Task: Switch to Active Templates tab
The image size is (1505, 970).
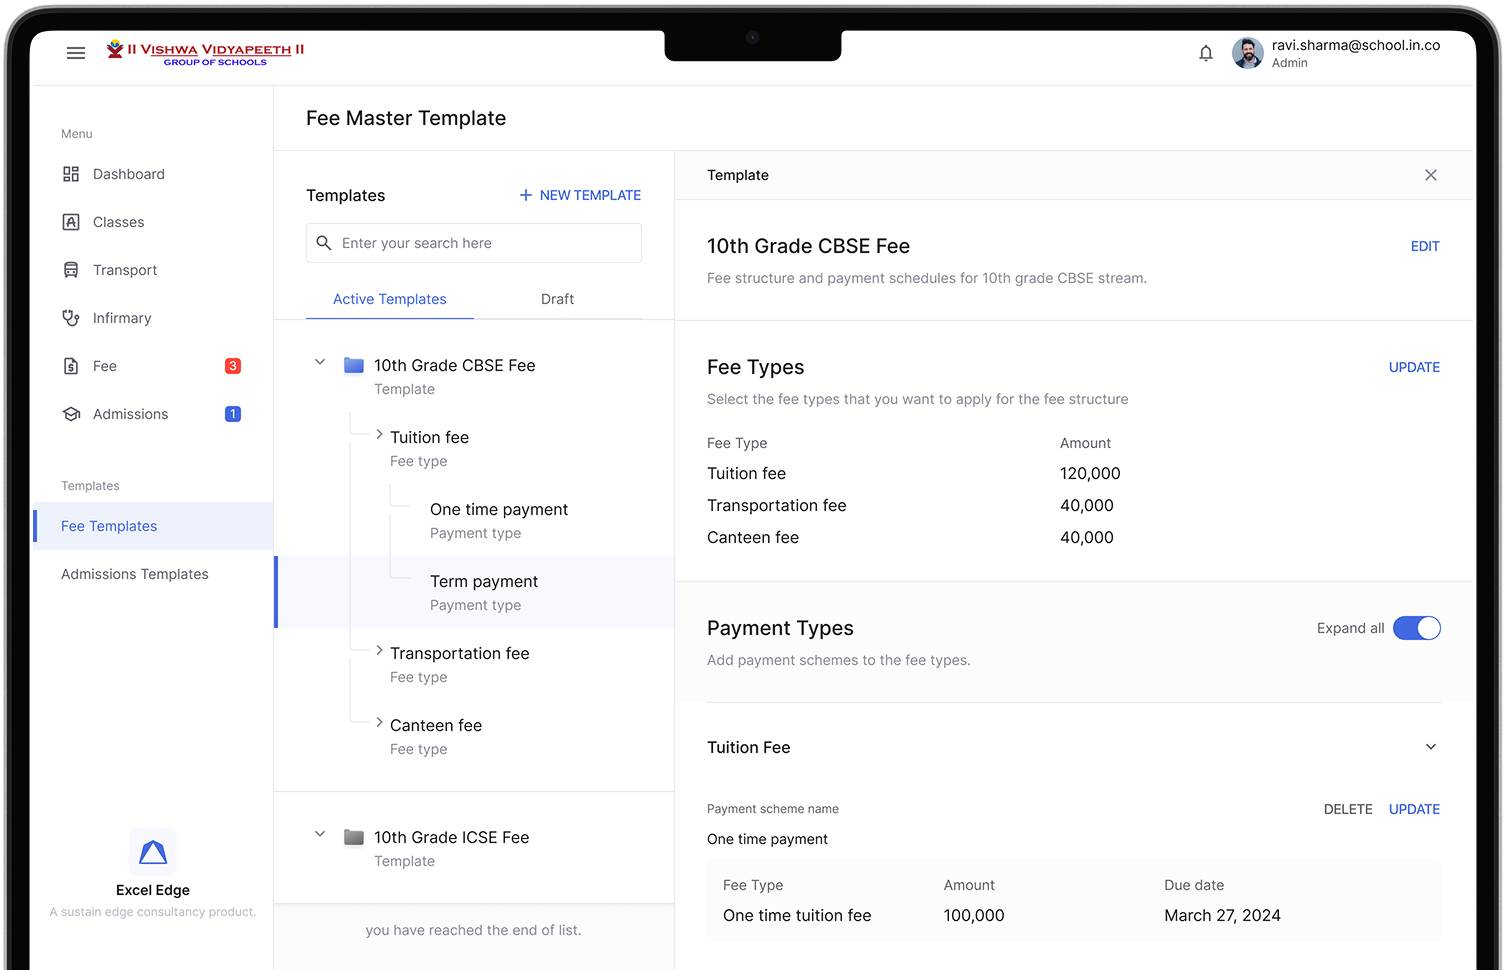Action: click(x=390, y=299)
